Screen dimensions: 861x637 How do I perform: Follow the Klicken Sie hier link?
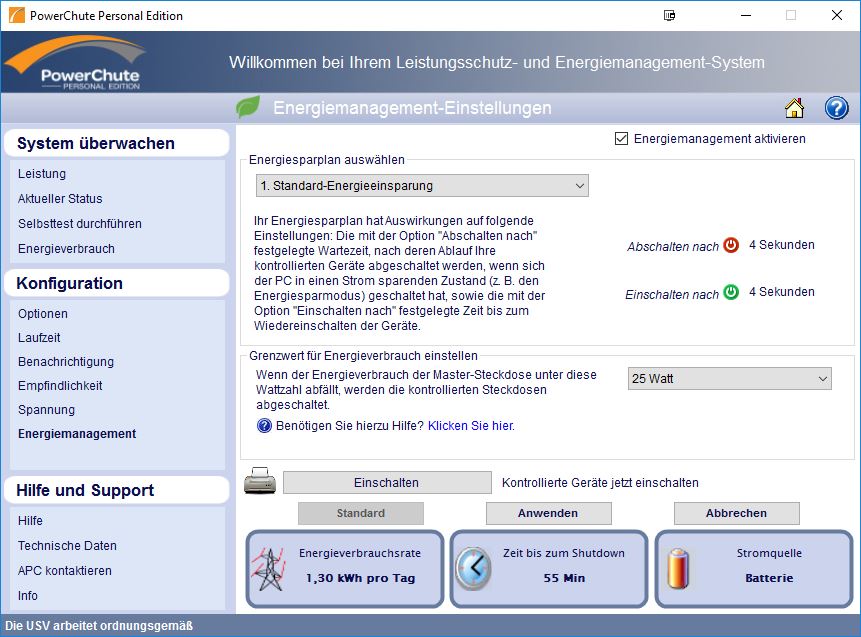point(471,426)
